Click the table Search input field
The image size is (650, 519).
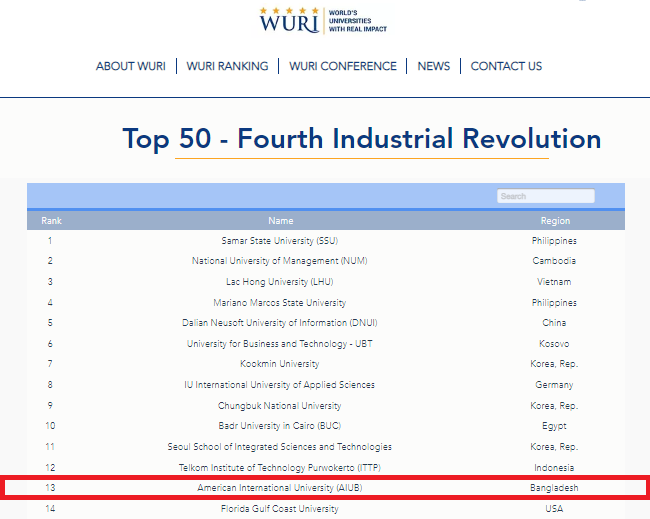coord(545,196)
